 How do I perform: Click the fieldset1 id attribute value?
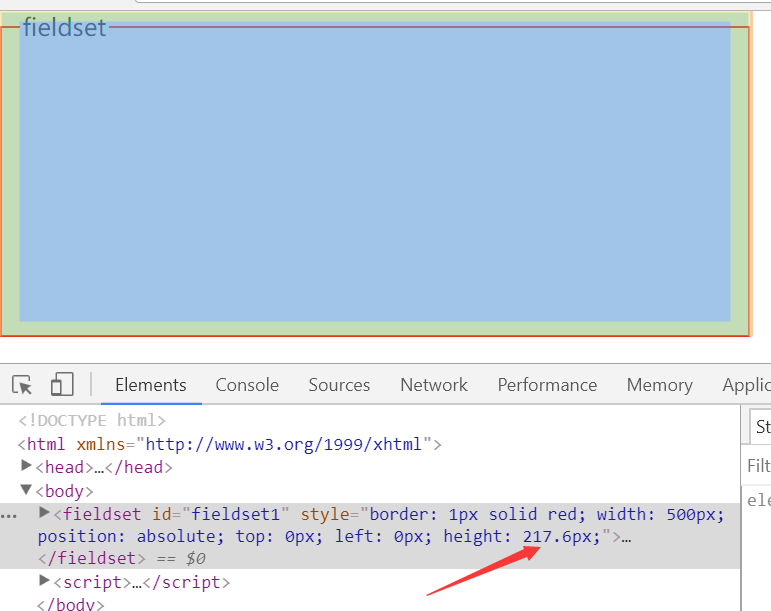[235, 514]
